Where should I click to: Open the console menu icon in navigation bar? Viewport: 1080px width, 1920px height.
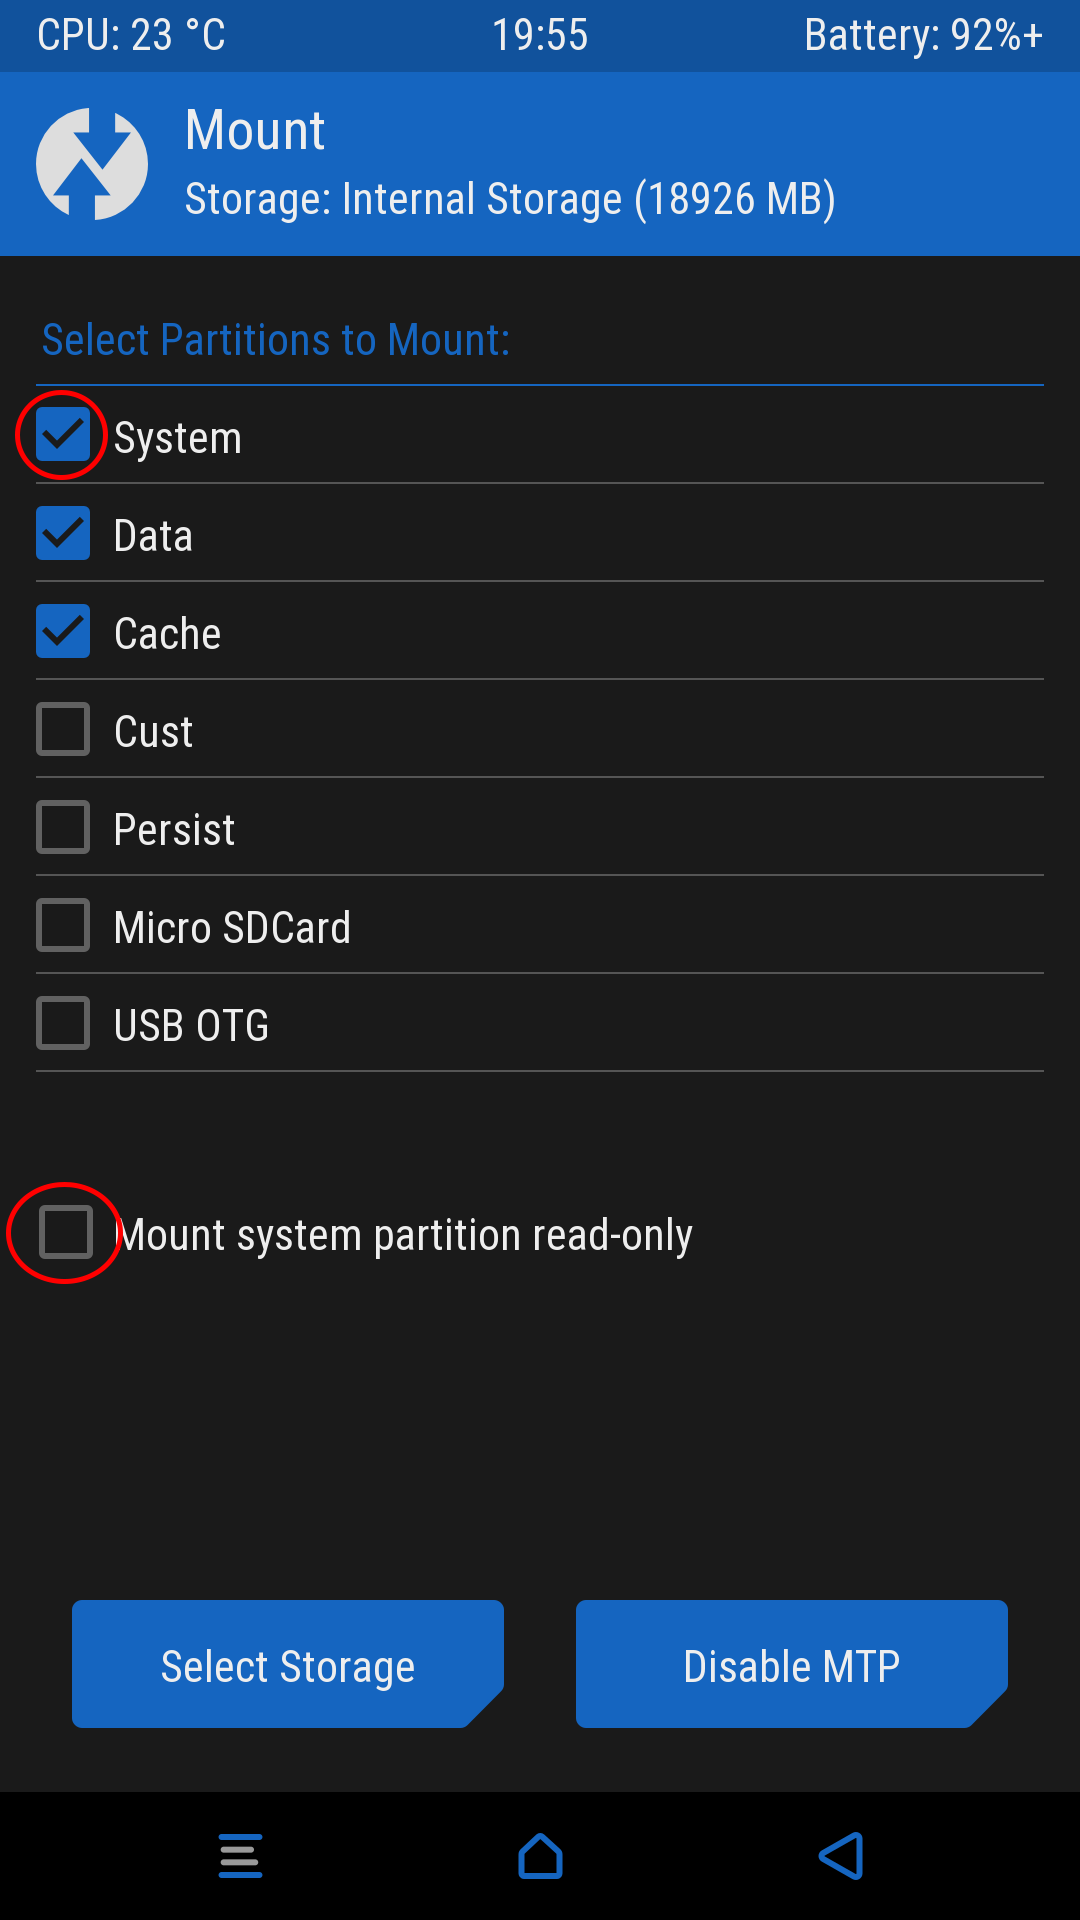240,1856
